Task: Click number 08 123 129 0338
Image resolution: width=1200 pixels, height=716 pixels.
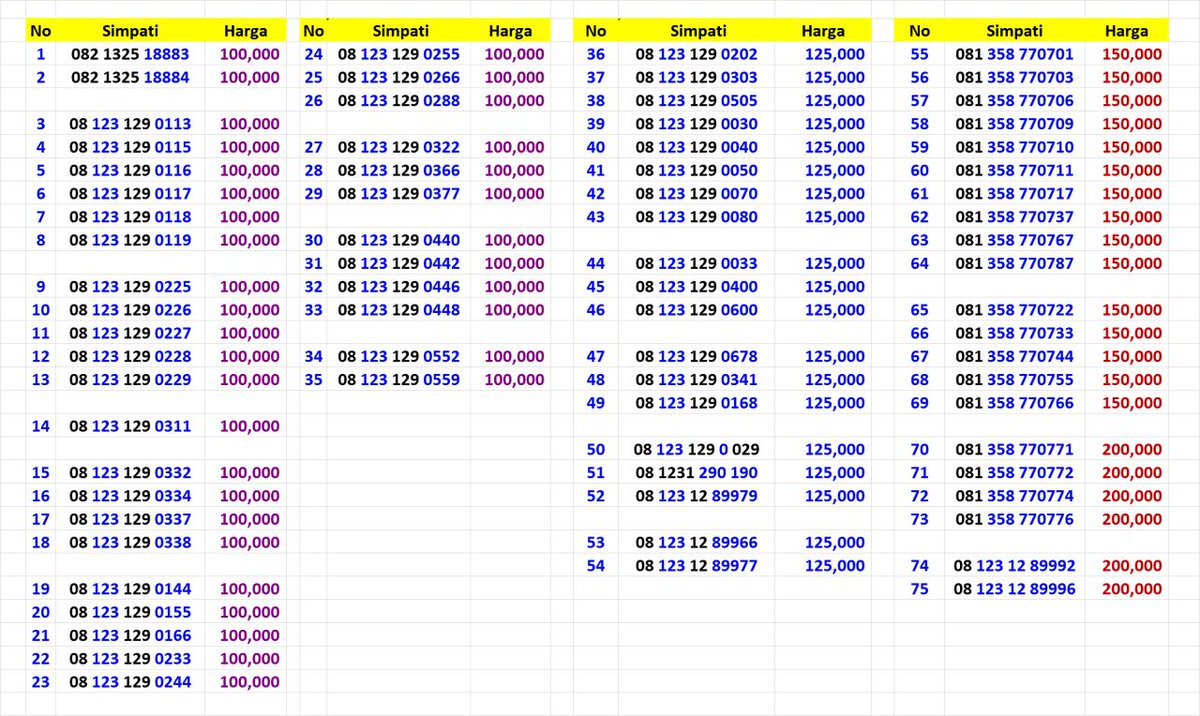Action: coord(130,543)
